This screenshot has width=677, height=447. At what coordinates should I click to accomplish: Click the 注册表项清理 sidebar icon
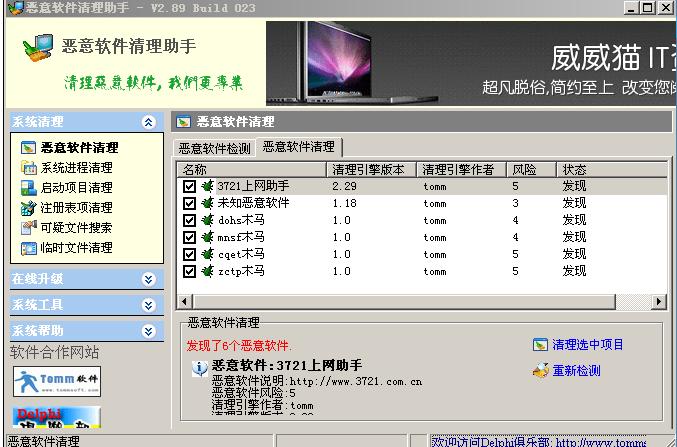tap(28, 208)
